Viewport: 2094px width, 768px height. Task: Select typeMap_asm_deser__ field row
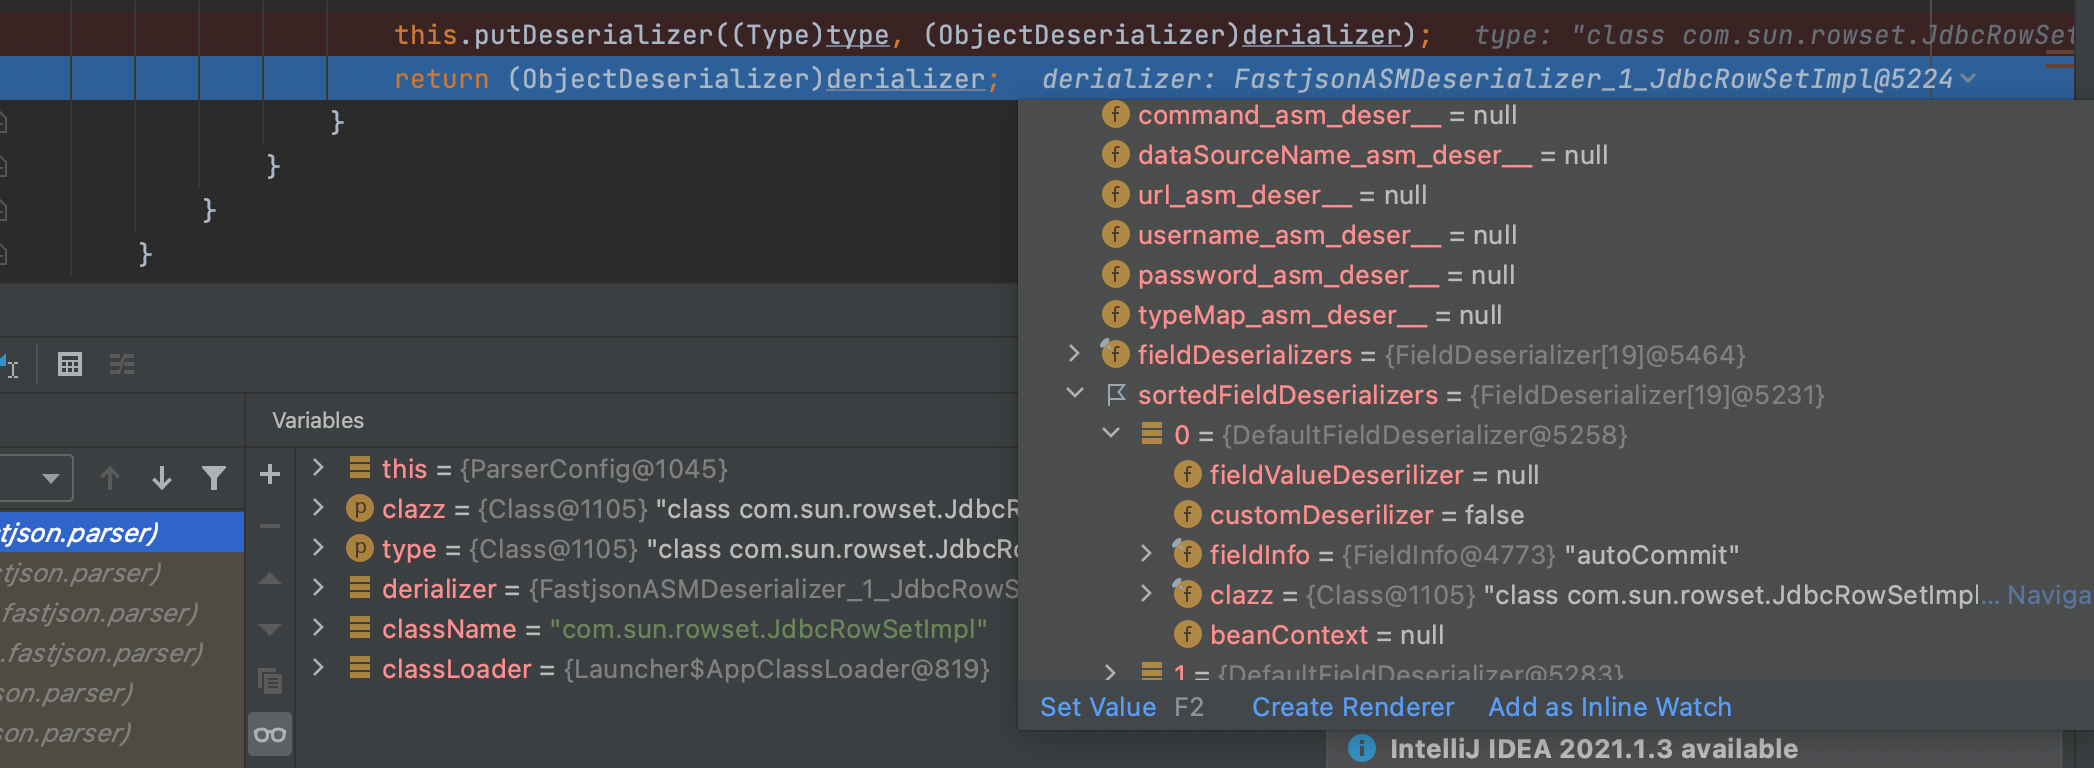tap(1556, 315)
